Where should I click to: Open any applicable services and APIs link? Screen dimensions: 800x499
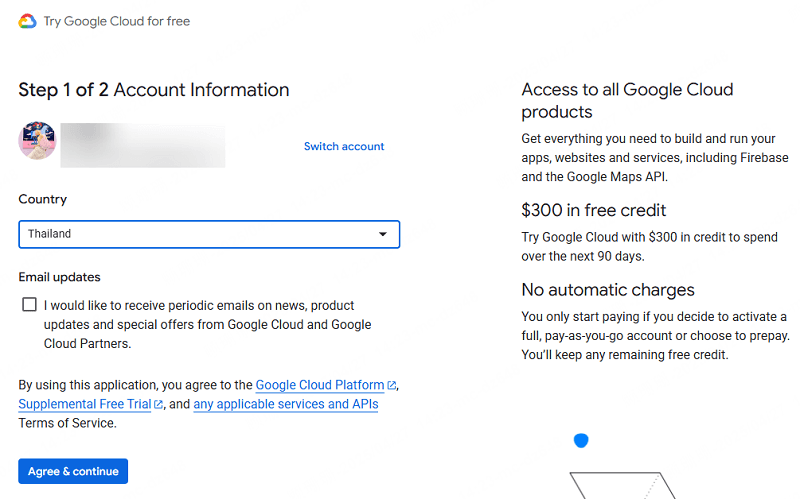point(286,404)
